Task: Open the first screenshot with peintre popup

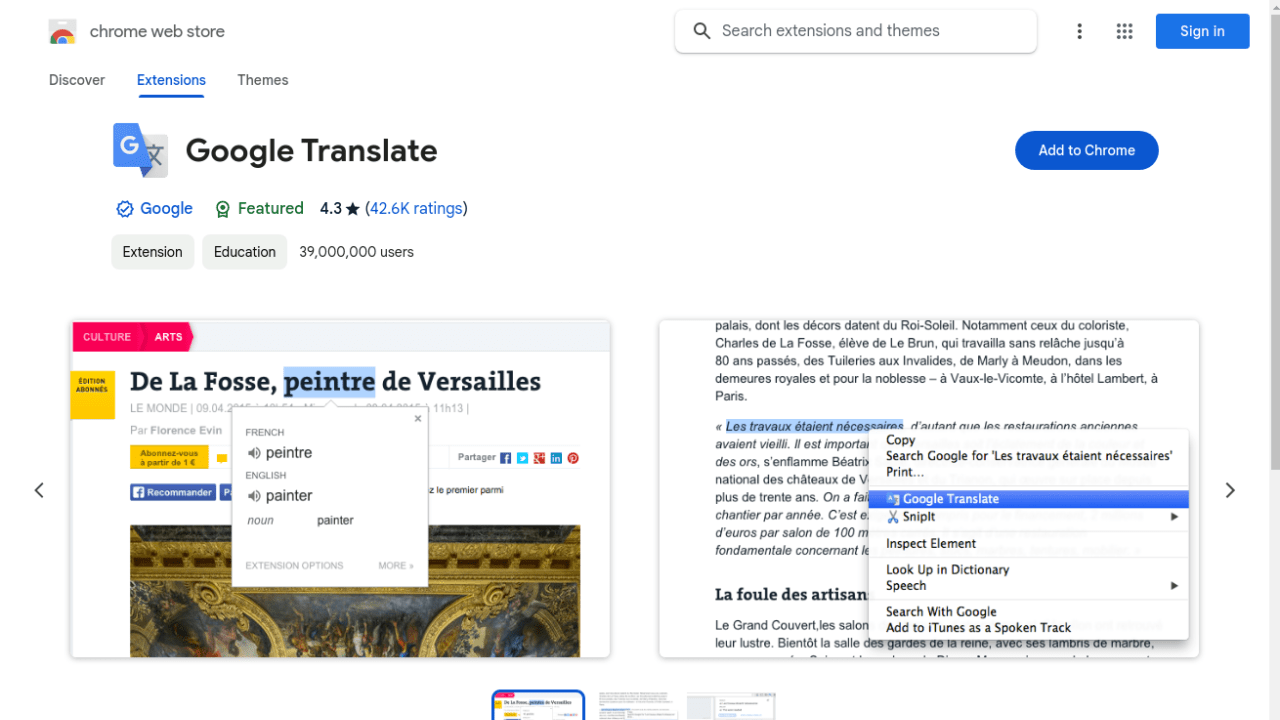Action: pyautogui.click(x=340, y=488)
